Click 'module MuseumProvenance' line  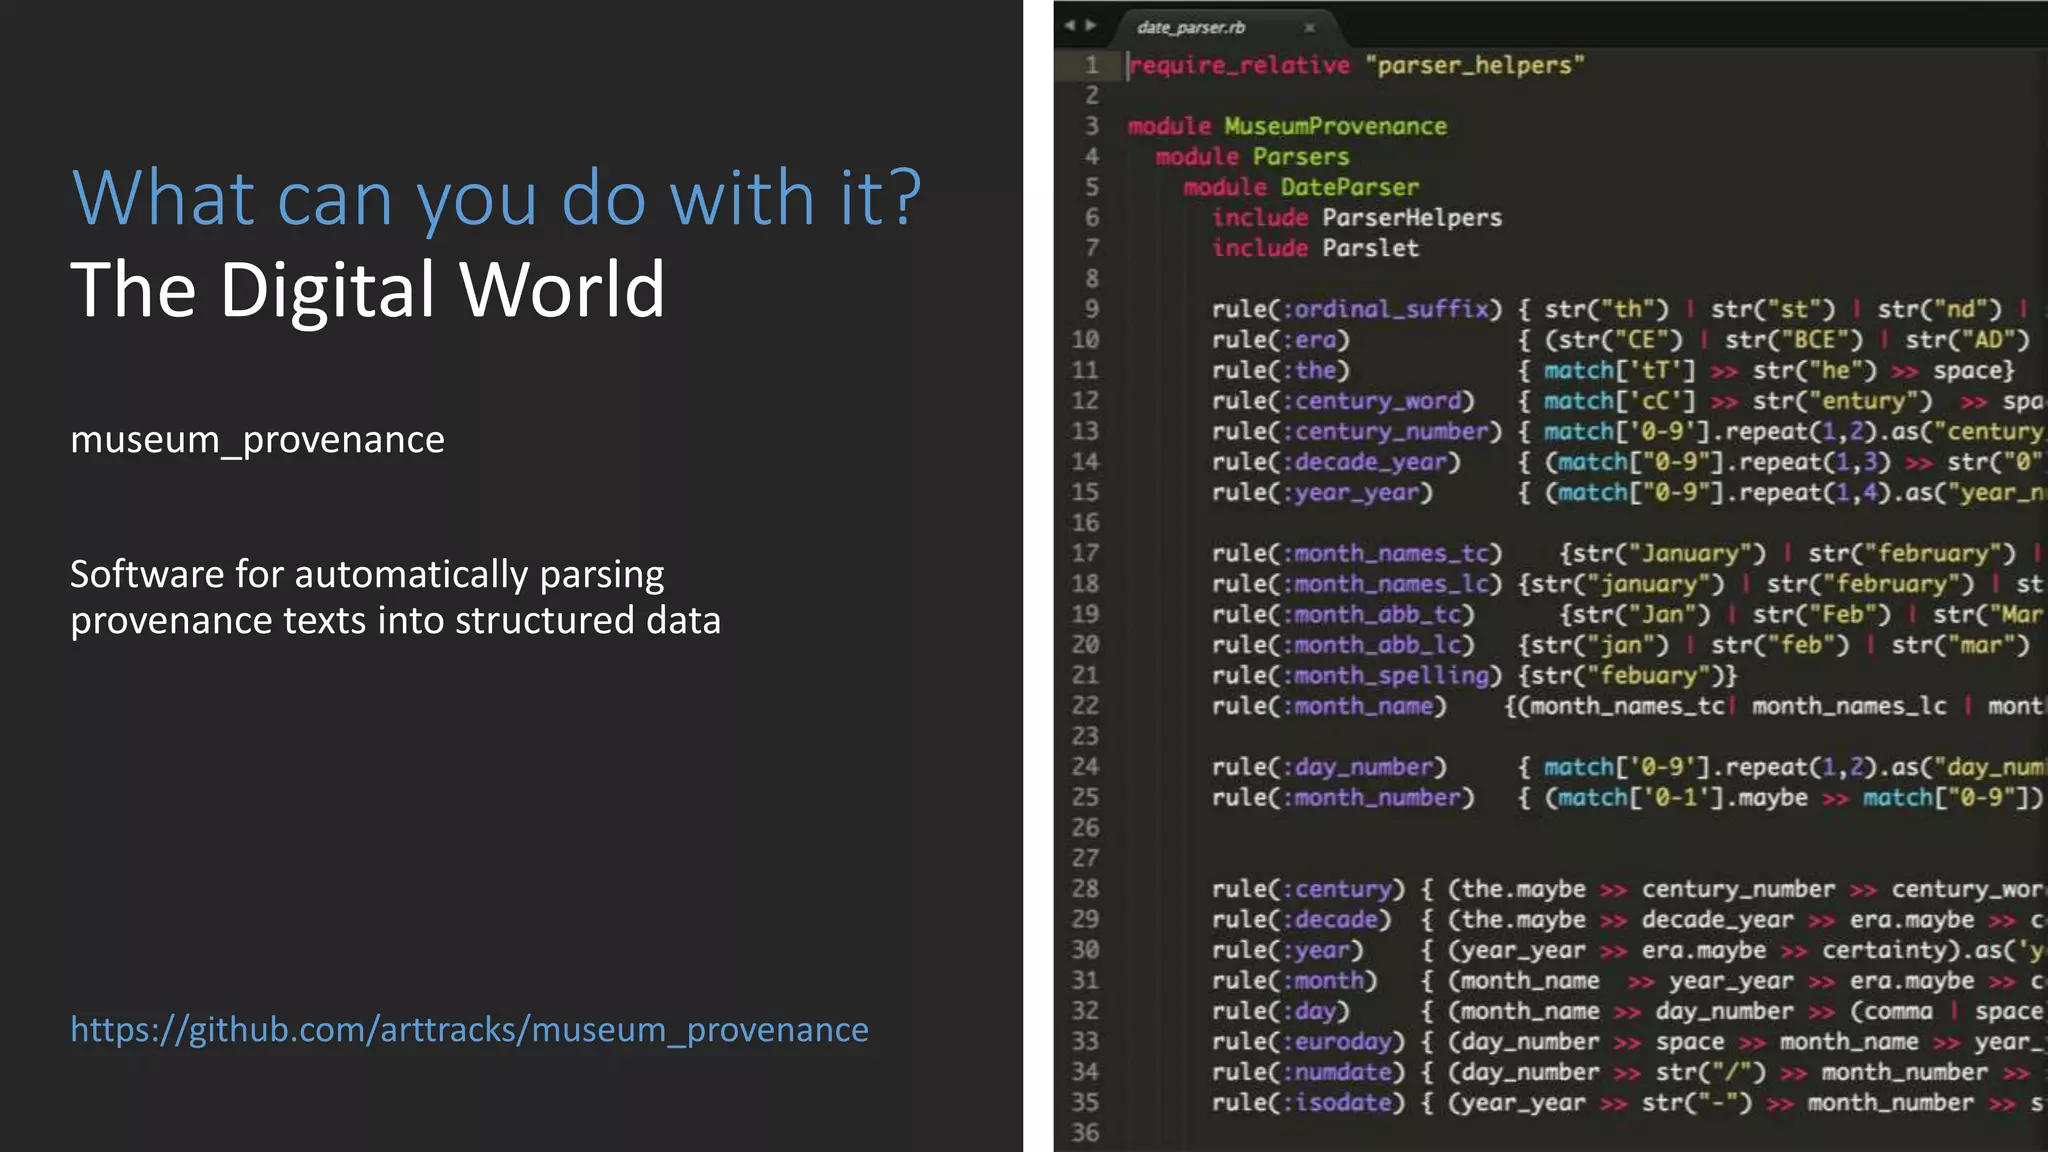pyautogui.click(x=1287, y=126)
